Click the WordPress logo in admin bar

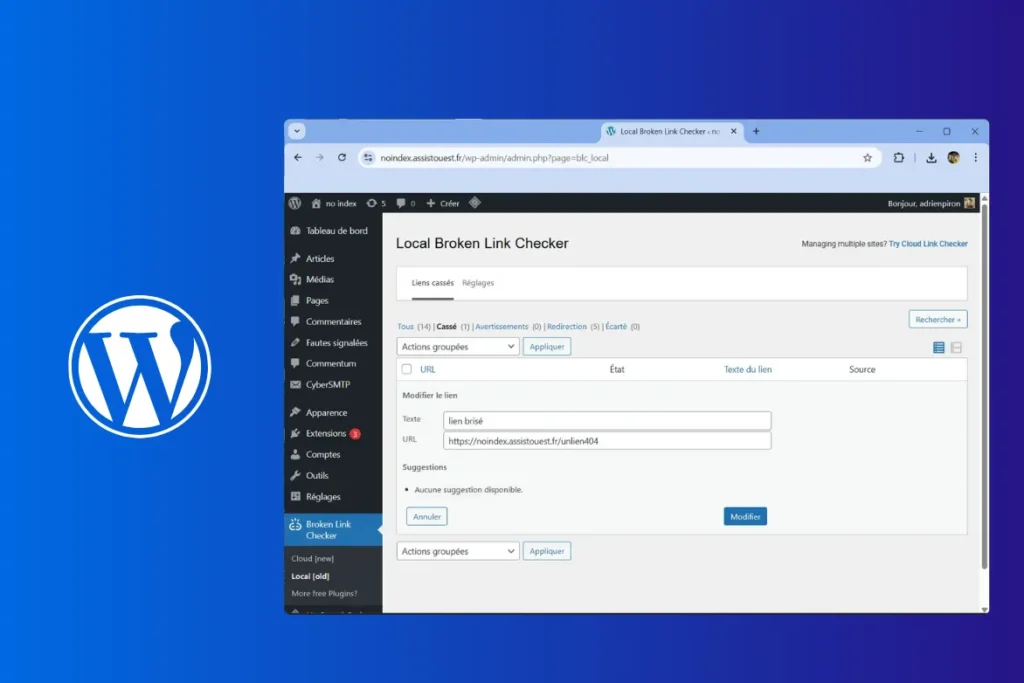295,203
